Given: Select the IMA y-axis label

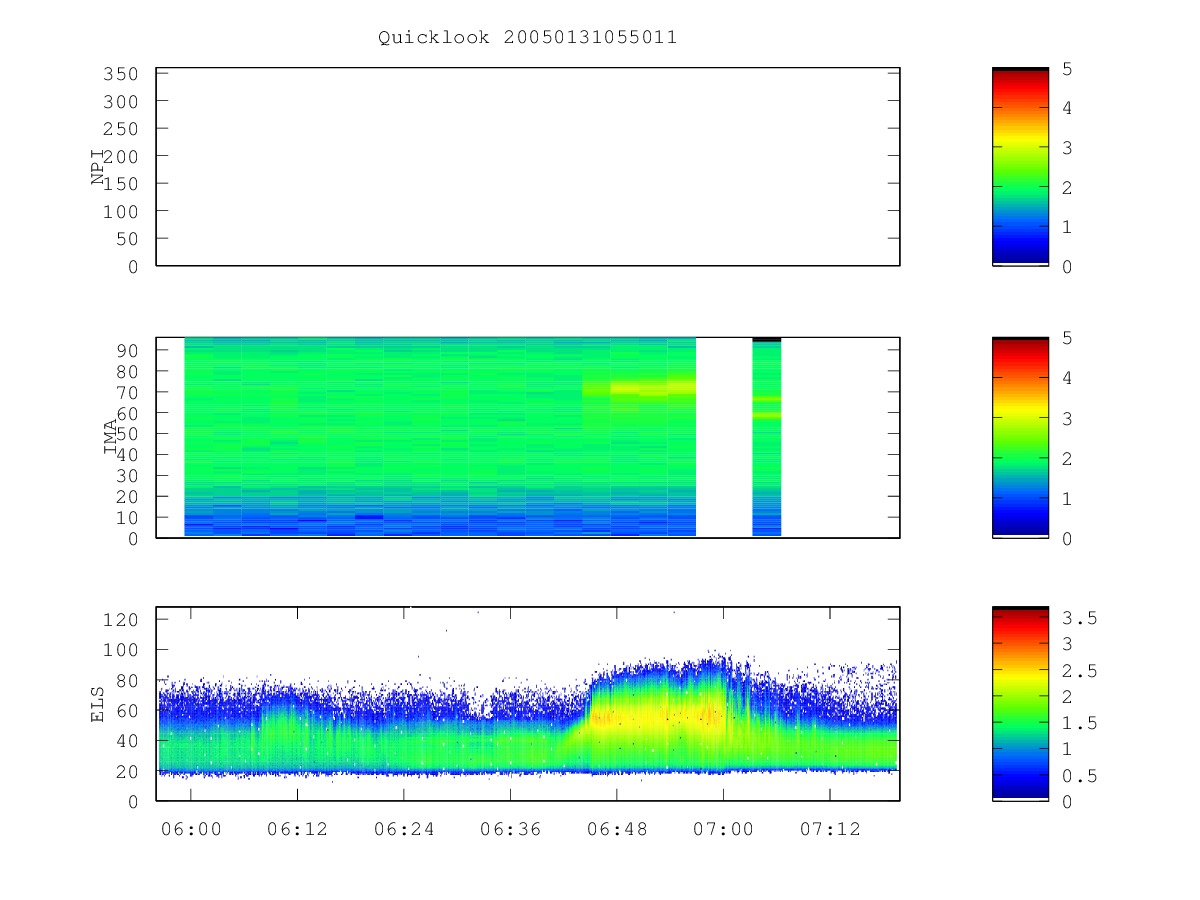Looking at the screenshot, I should click(x=111, y=437).
